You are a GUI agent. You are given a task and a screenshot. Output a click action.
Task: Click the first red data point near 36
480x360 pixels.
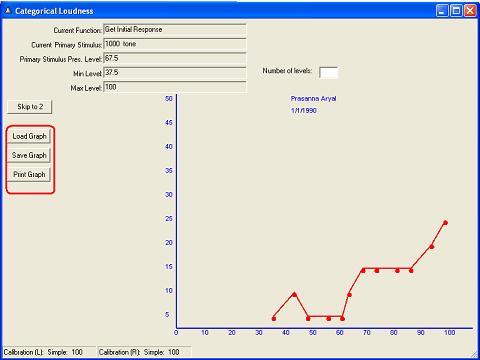pos(274,319)
